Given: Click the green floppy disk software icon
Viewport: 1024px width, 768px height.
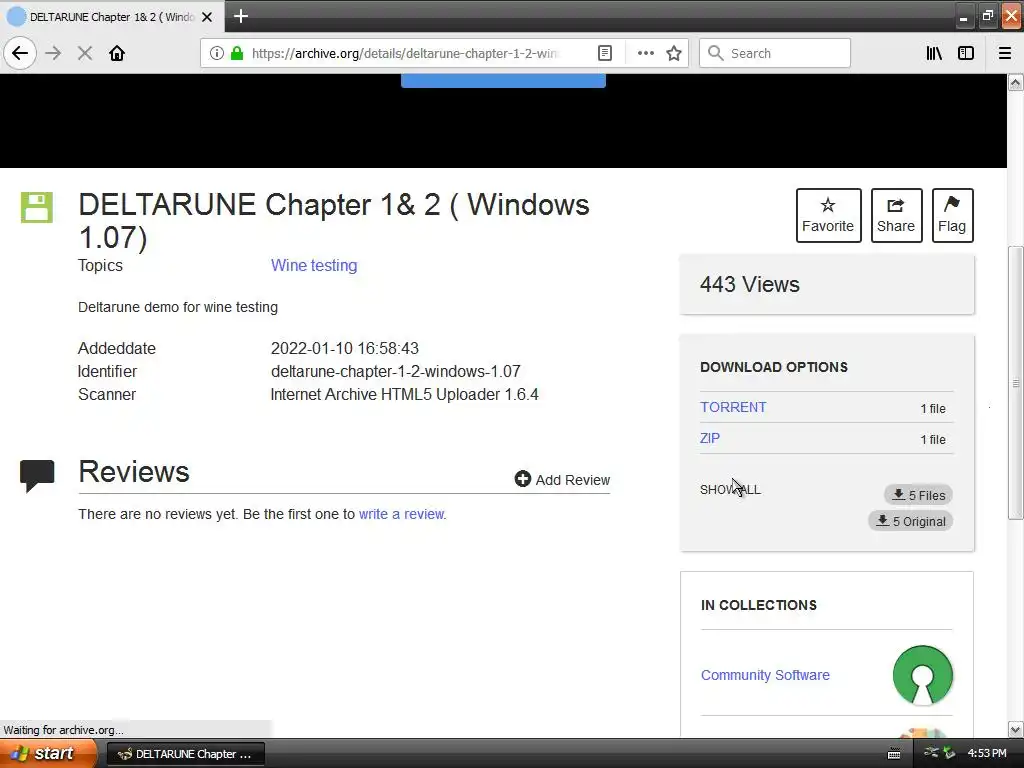Looking at the screenshot, I should (x=37, y=208).
